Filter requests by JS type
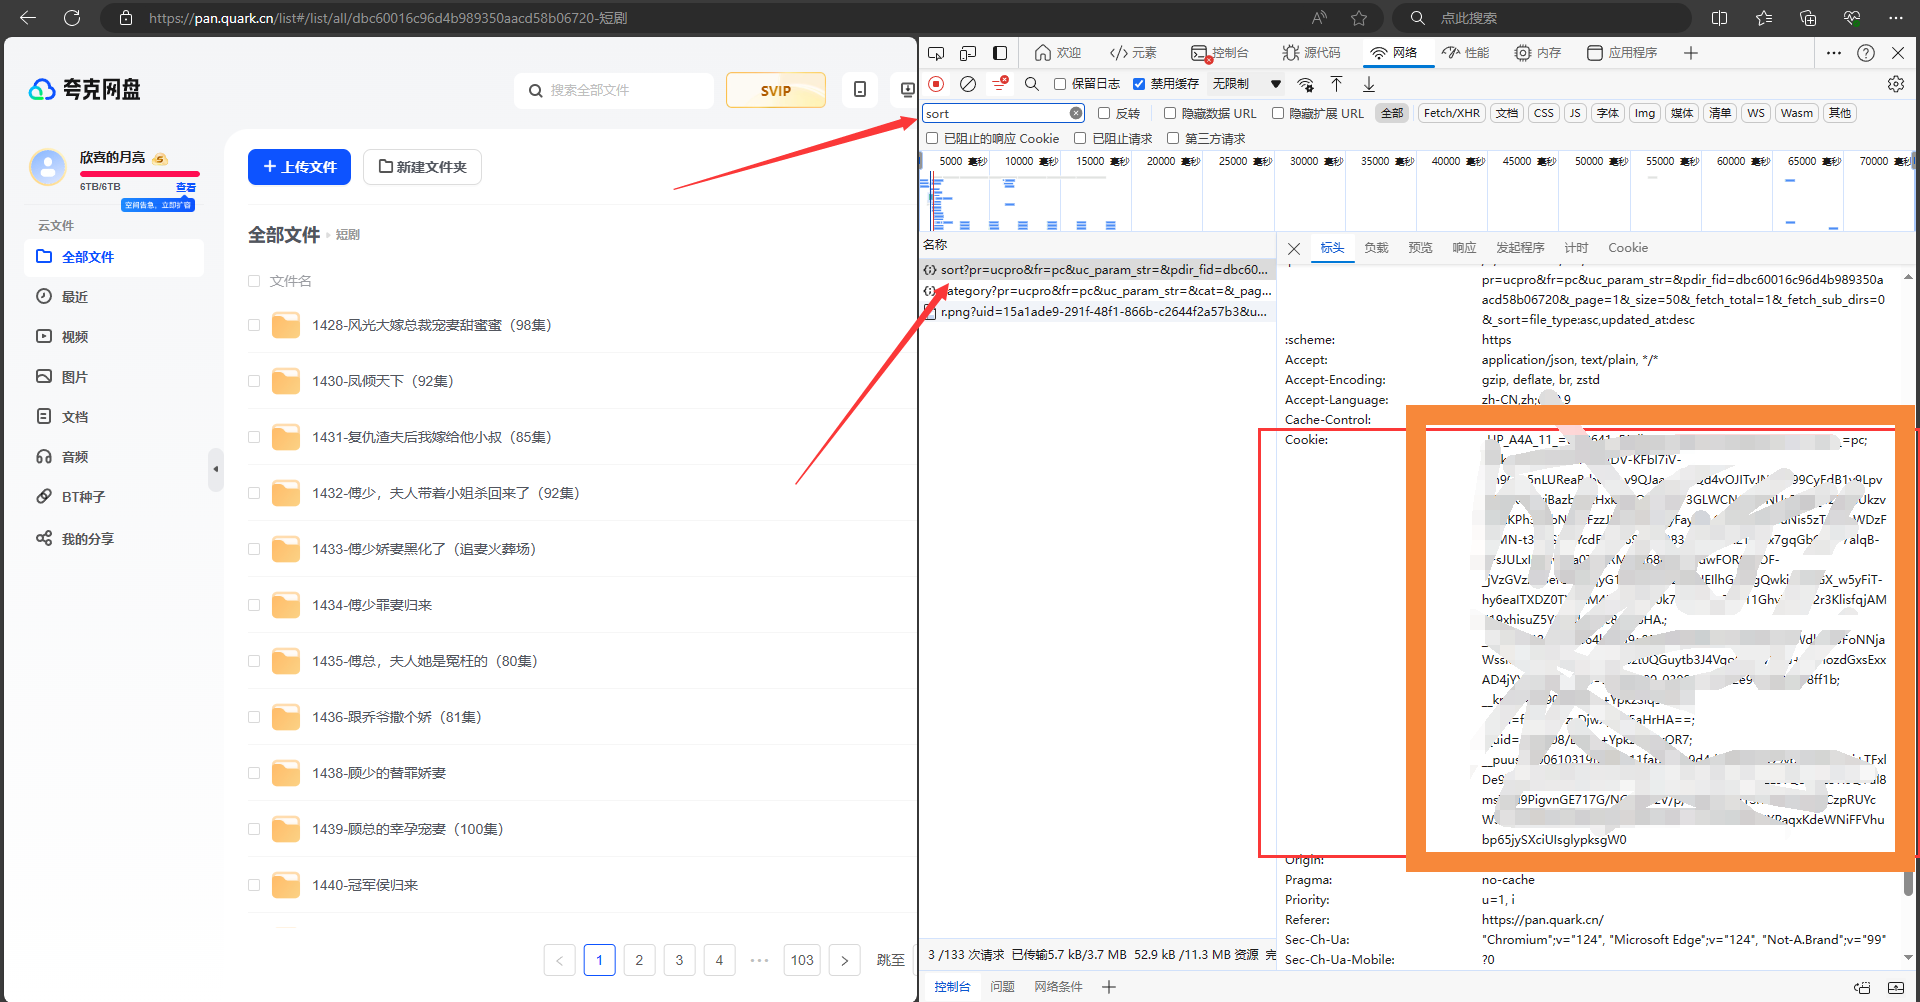This screenshot has width=1920, height=1002. click(1575, 113)
